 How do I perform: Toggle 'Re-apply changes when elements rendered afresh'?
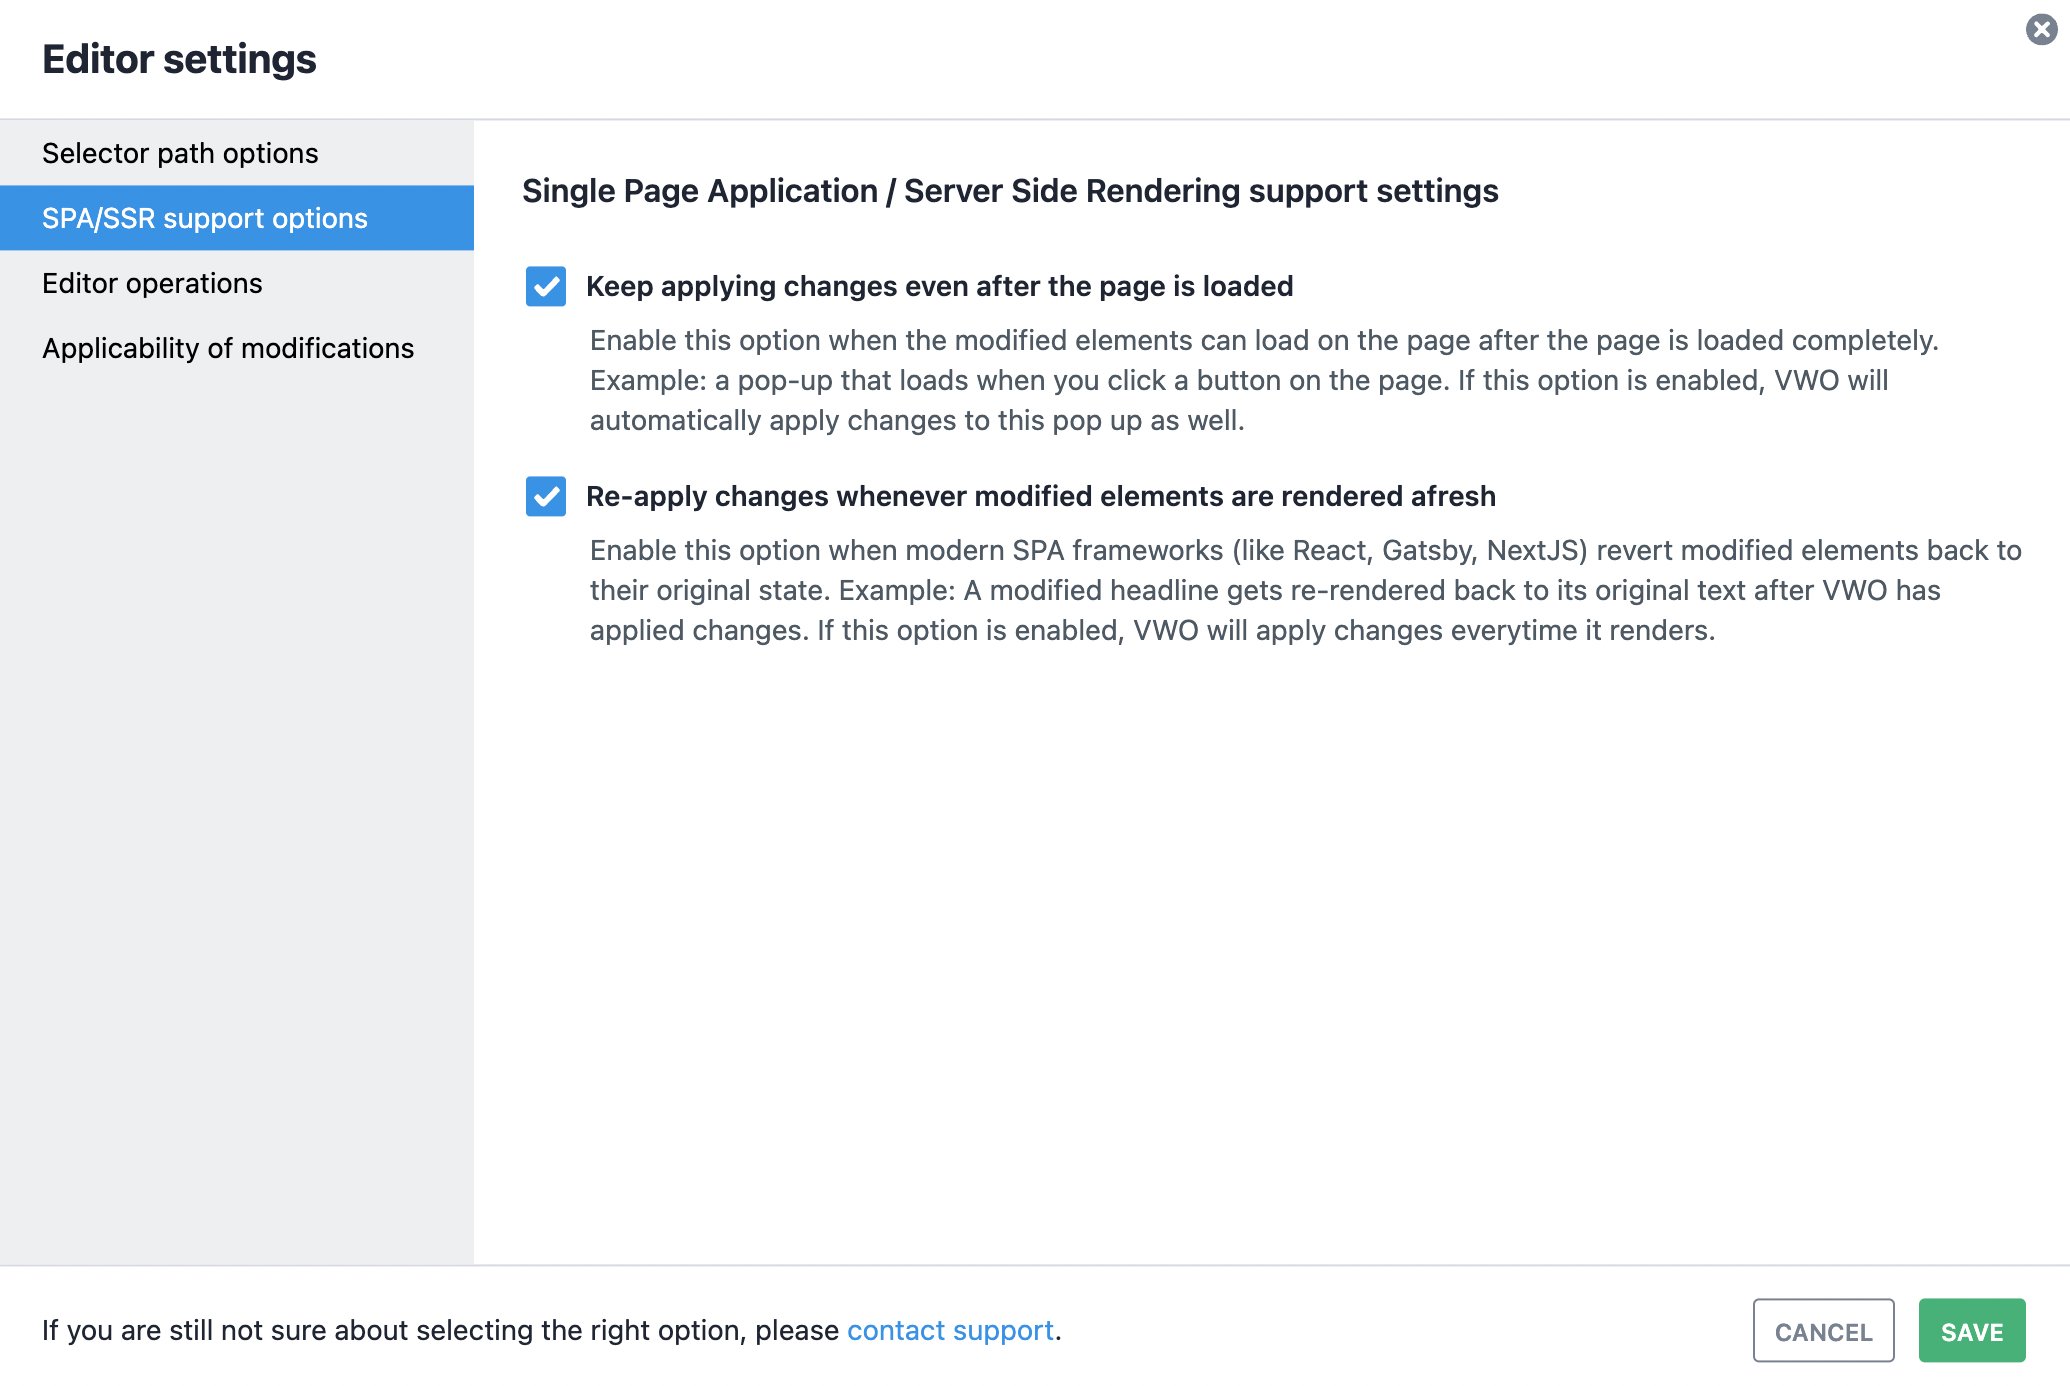point(548,497)
